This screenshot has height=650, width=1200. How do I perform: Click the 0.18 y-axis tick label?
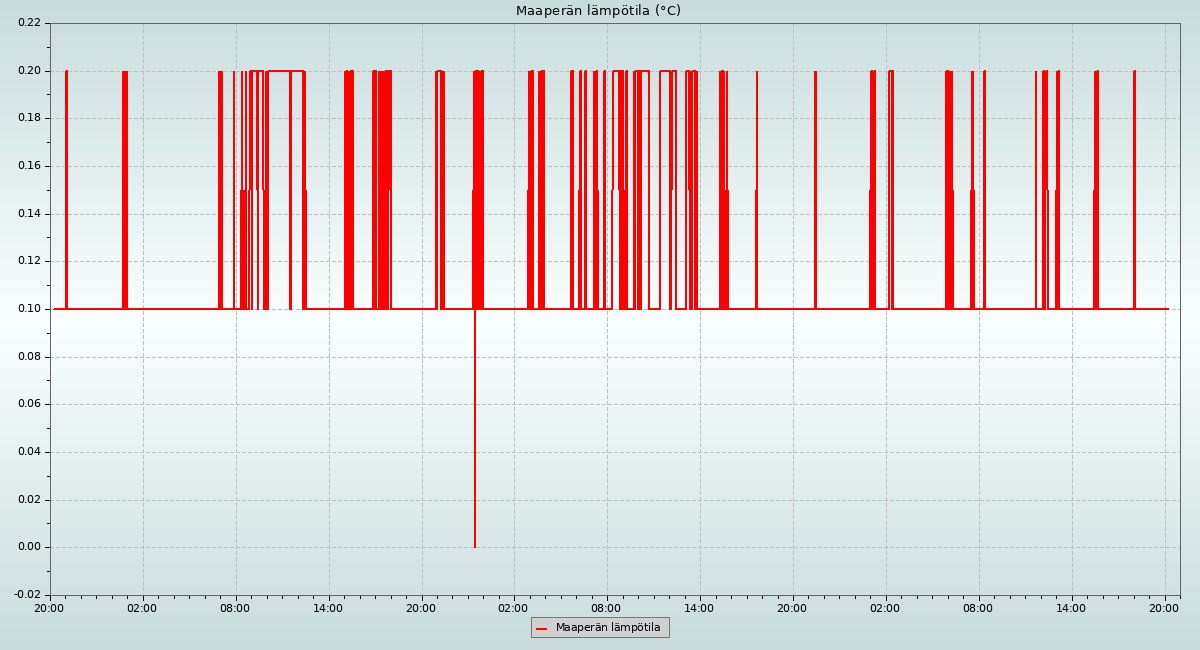[x=30, y=118]
